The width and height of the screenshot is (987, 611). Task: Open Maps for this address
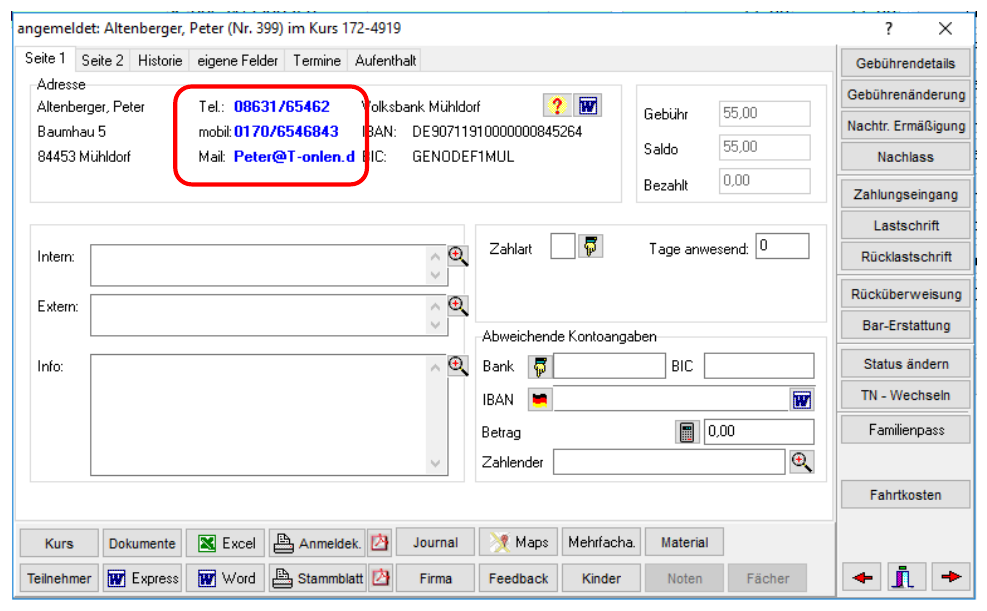click(x=519, y=542)
